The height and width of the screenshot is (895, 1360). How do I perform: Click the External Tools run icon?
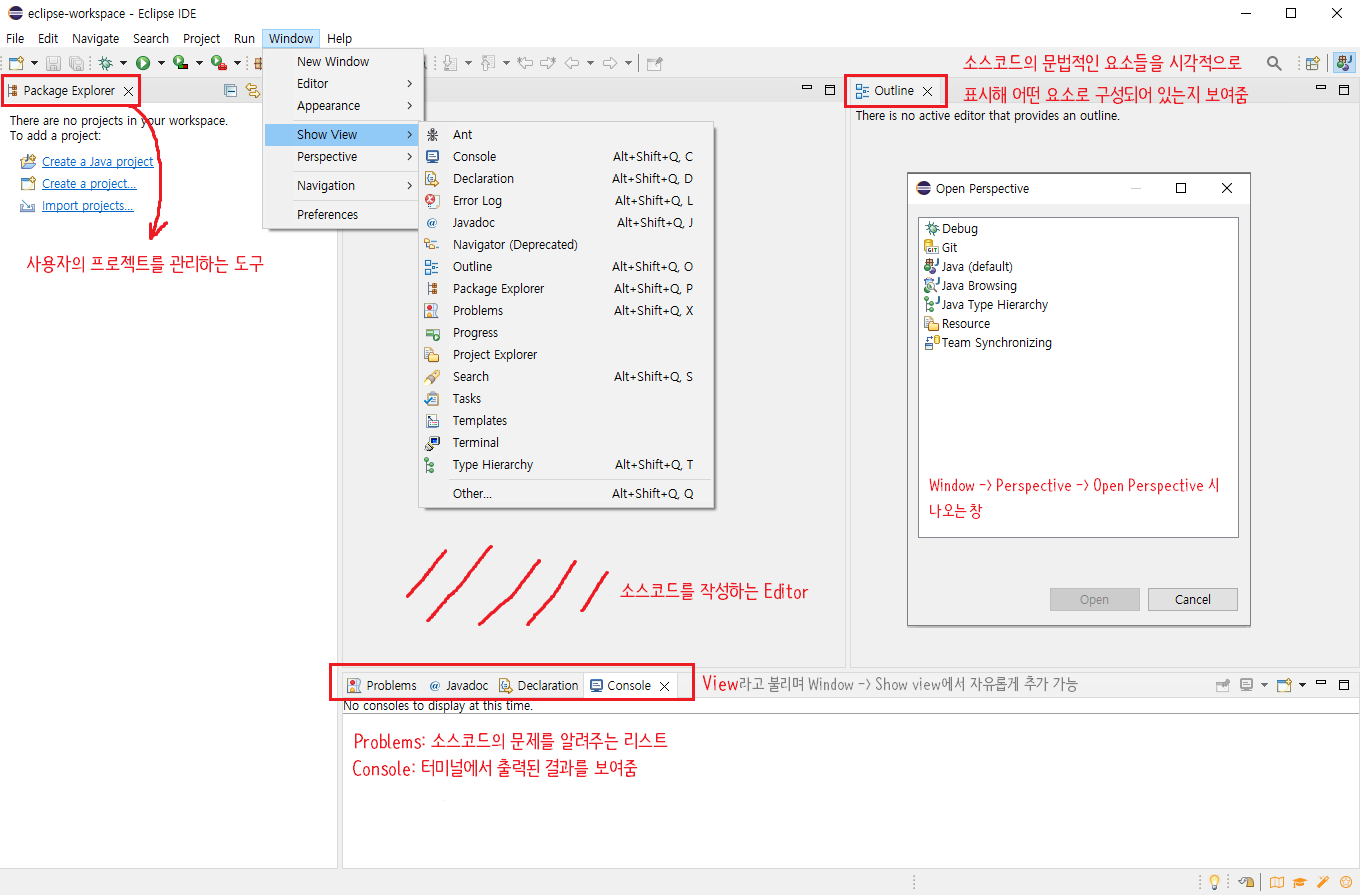coord(219,62)
